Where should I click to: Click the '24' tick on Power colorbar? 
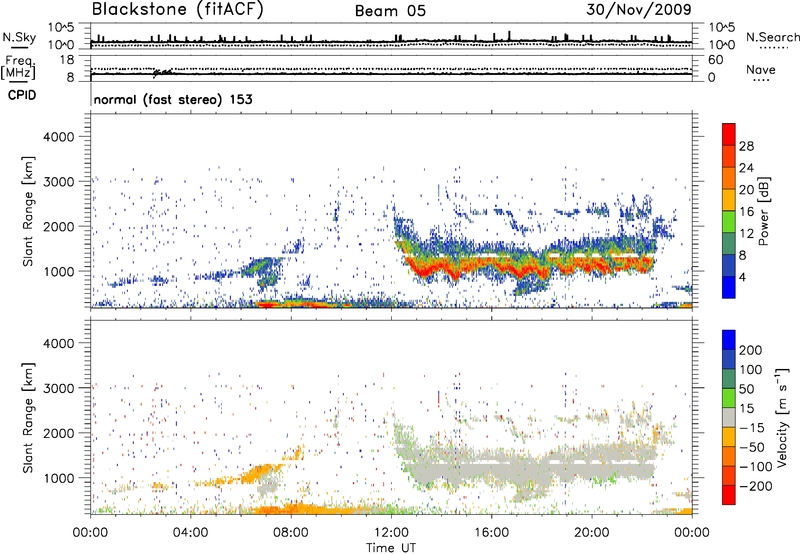click(x=746, y=168)
